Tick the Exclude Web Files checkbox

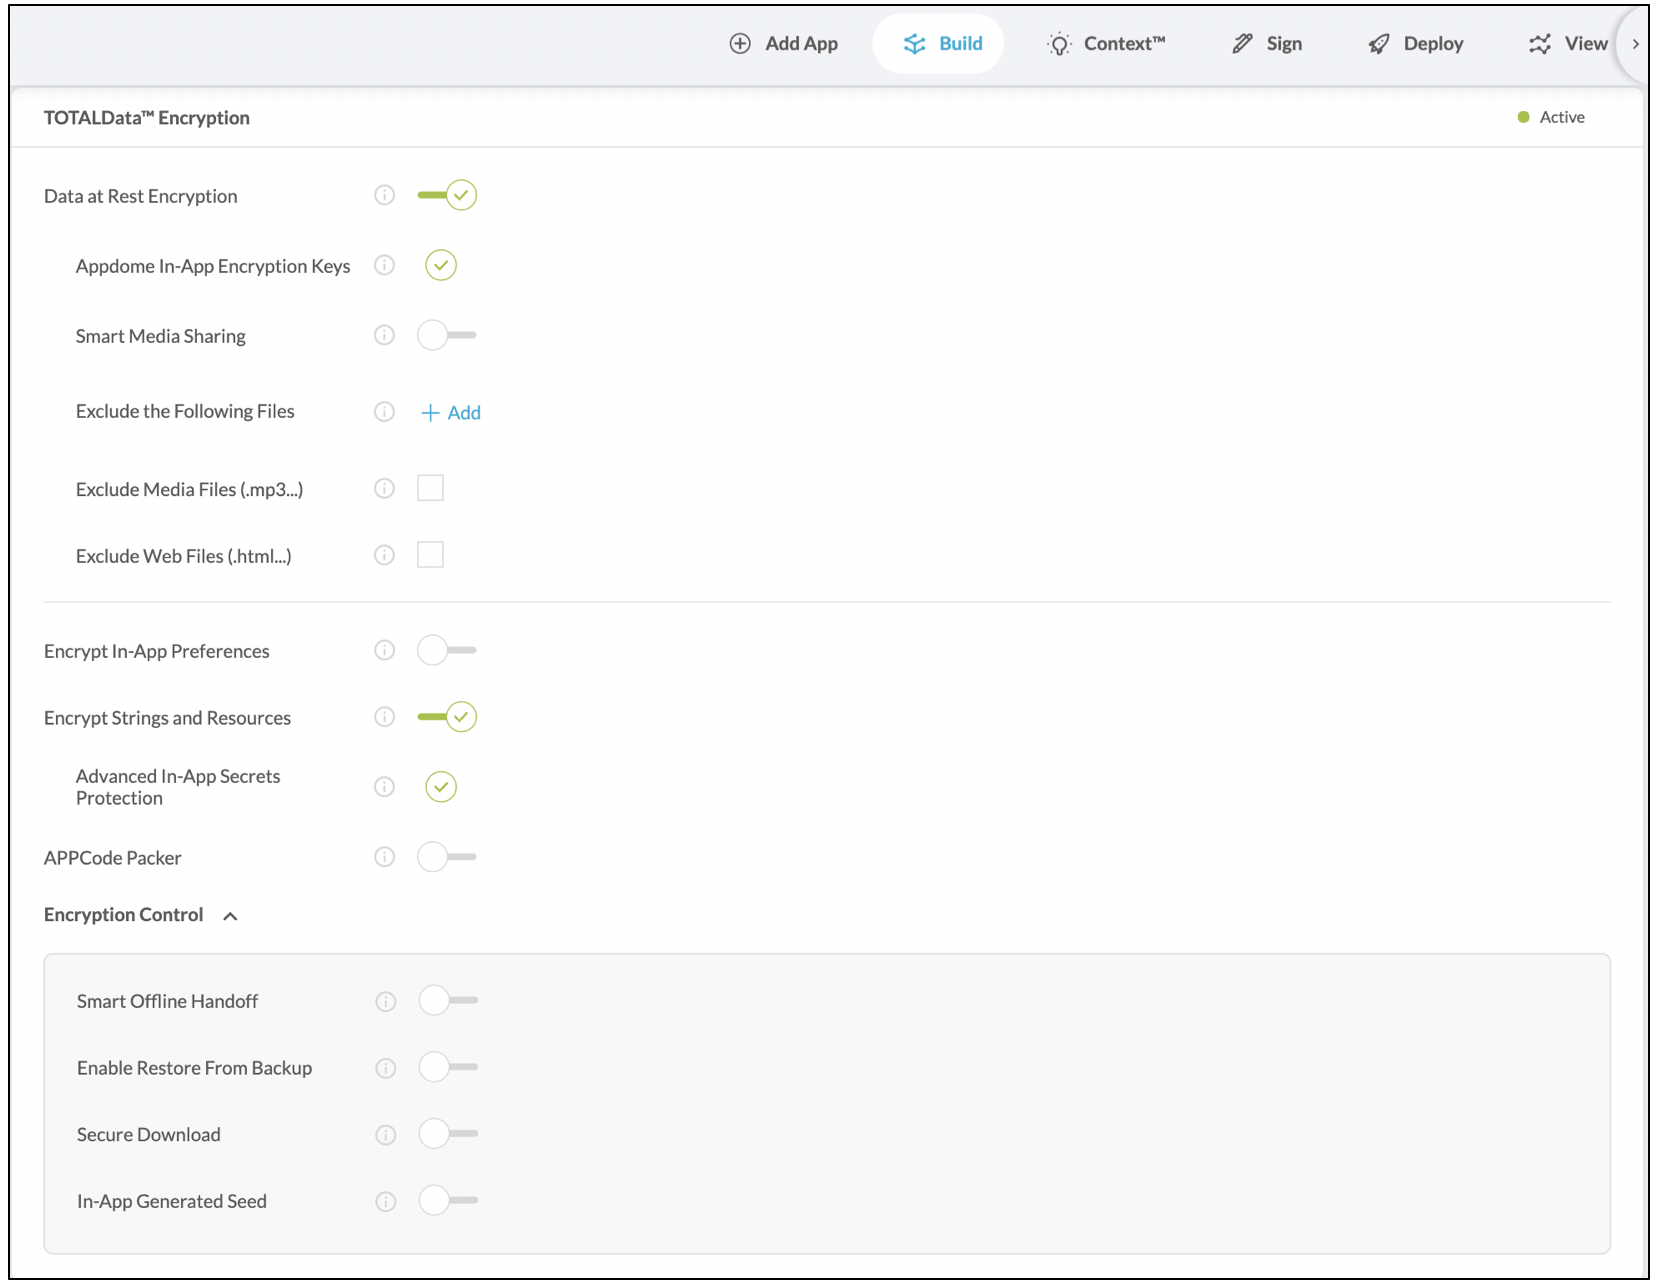430,555
